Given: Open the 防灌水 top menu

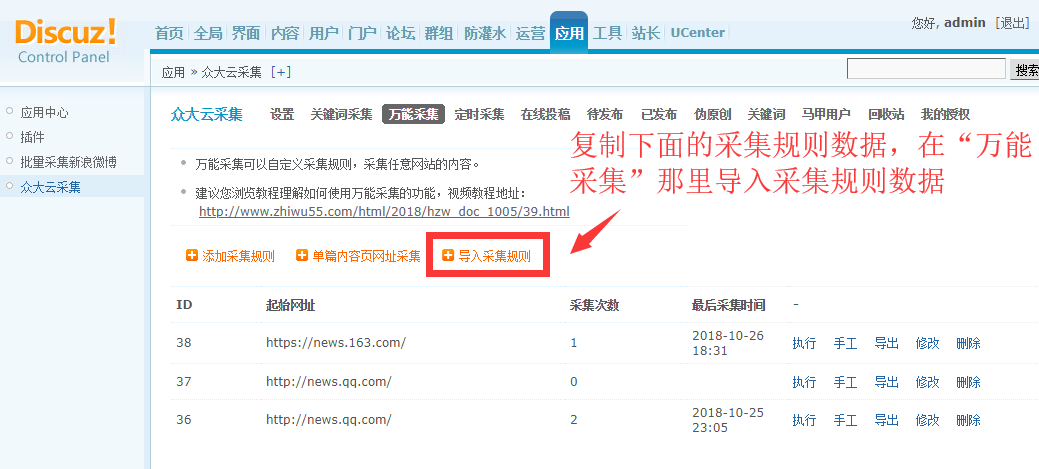Looking at the screenshot, I should pos(485,33).
